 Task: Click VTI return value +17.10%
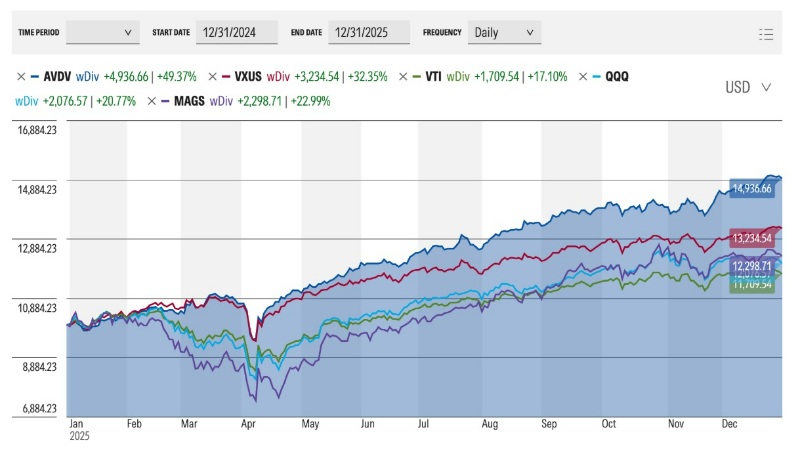pyautogui.click(x=547, y=77)
